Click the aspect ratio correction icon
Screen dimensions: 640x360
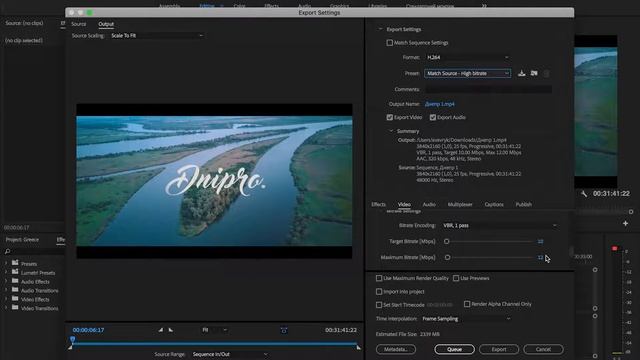pos(284,330)
